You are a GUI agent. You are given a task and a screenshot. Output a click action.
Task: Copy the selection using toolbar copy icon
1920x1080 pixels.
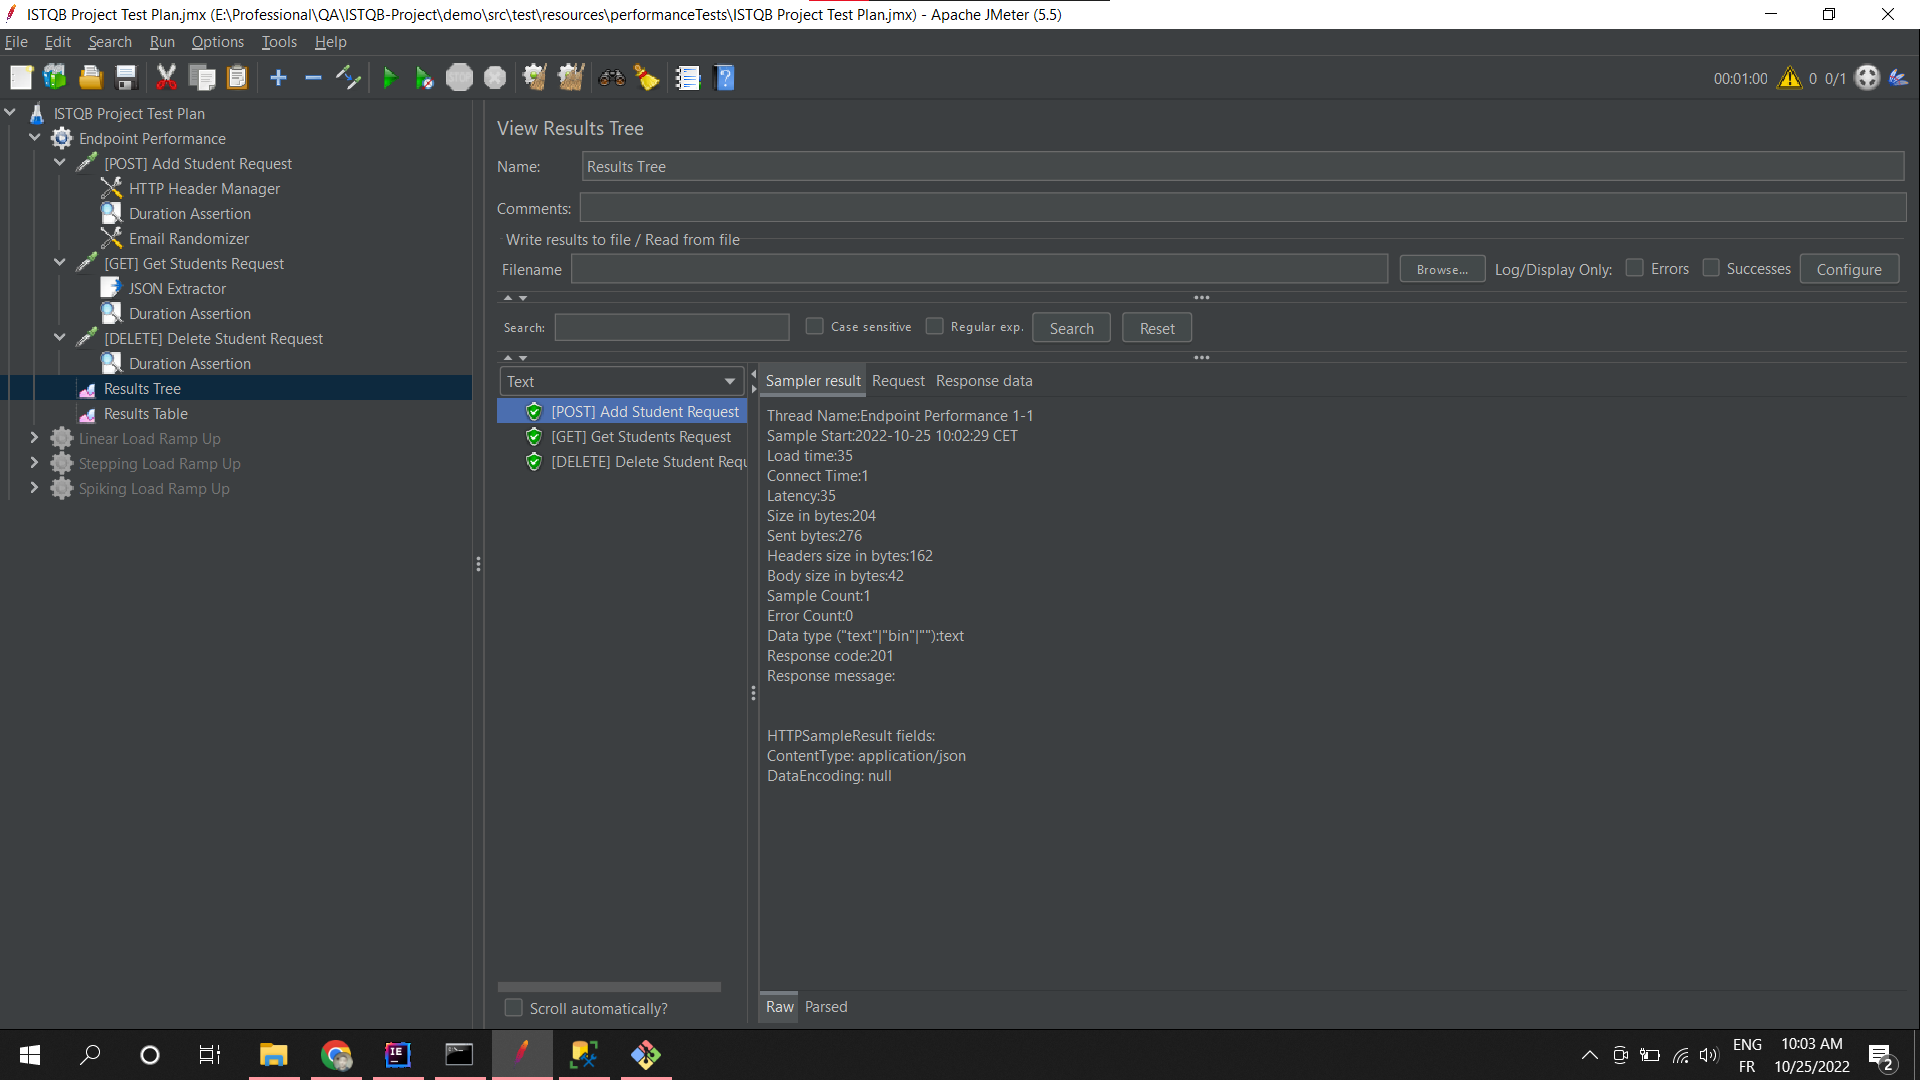click(202, 77)
